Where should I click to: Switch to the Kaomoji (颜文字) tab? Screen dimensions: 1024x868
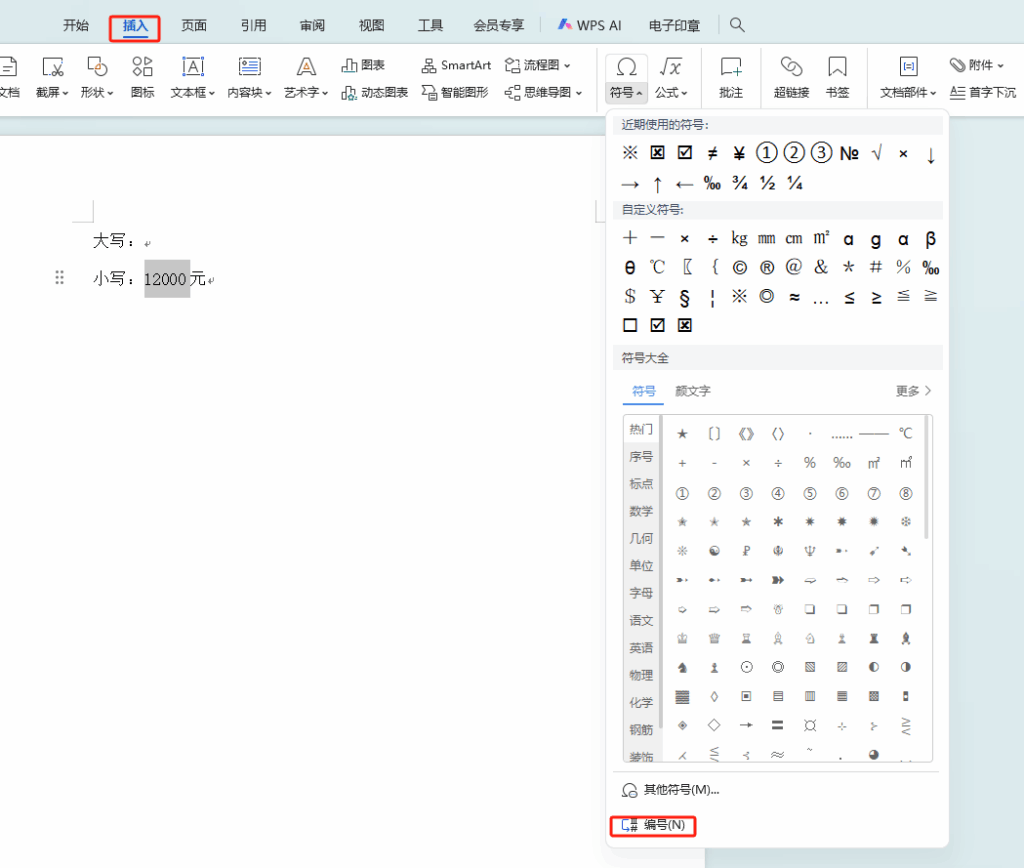coord(693,391)
